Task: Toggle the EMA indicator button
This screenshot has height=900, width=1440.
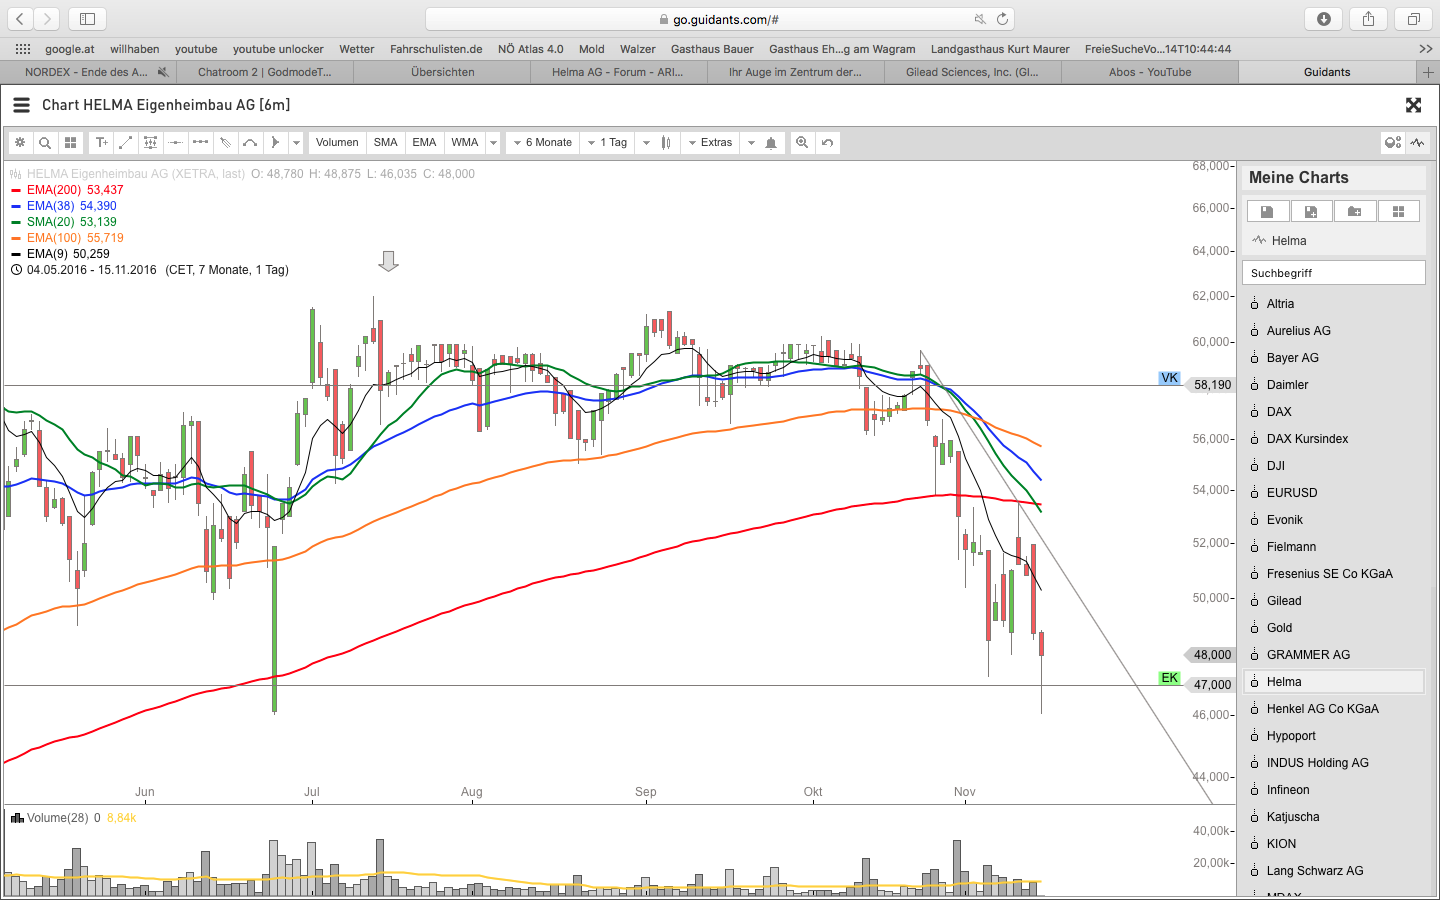Action: pyautogui.click(x=424, y=143)
